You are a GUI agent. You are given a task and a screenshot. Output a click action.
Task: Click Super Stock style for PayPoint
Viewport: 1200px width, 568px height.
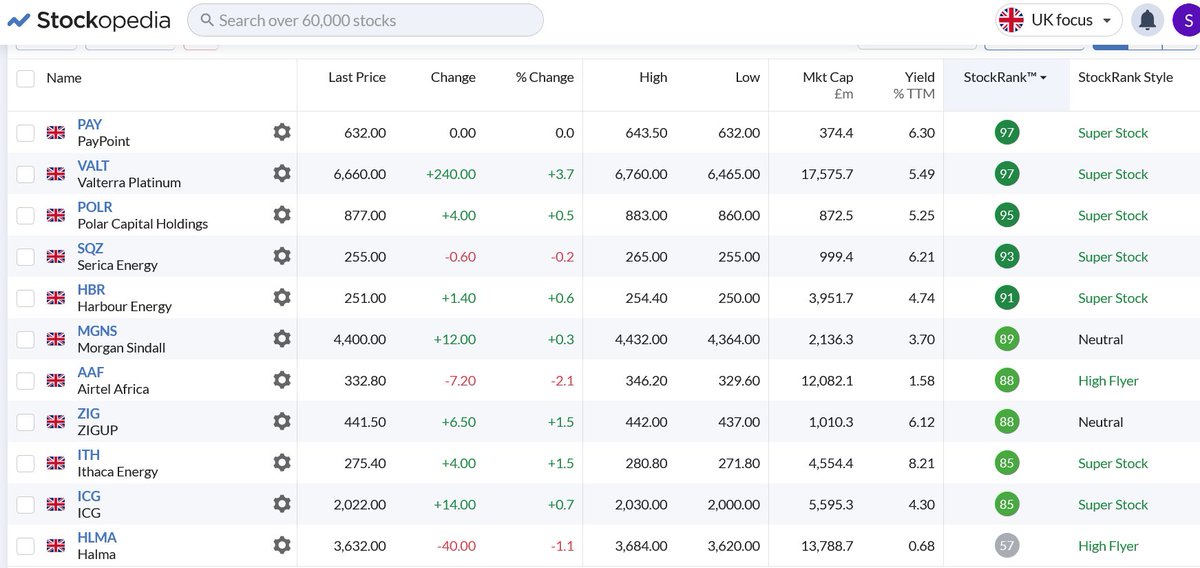pyautogui.click(x=1113, y=132)
